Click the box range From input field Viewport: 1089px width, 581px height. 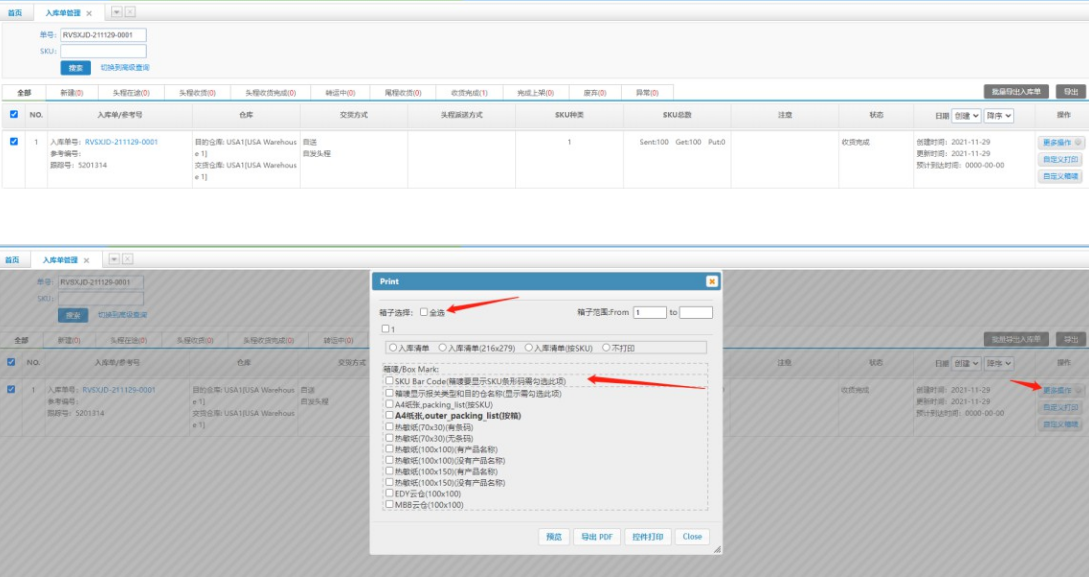(x=649, y=312)
